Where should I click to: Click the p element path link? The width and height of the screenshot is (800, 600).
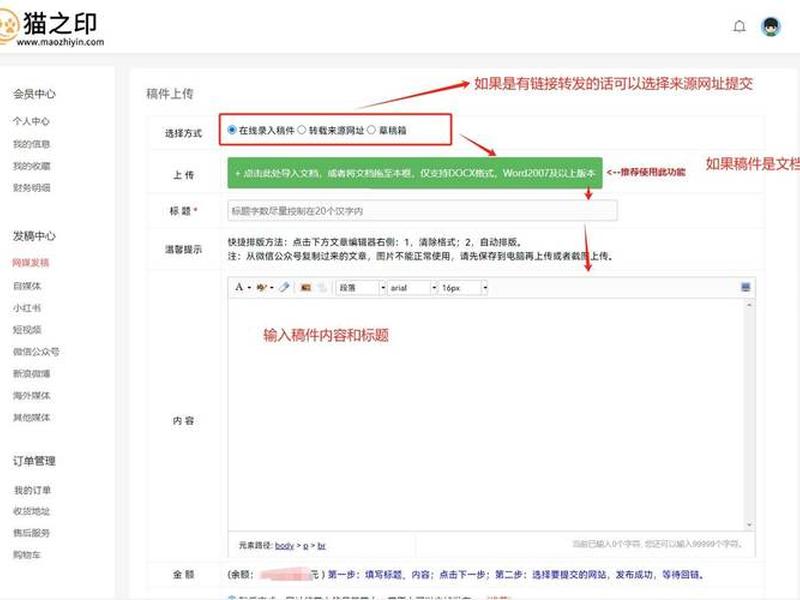[306, 546]
